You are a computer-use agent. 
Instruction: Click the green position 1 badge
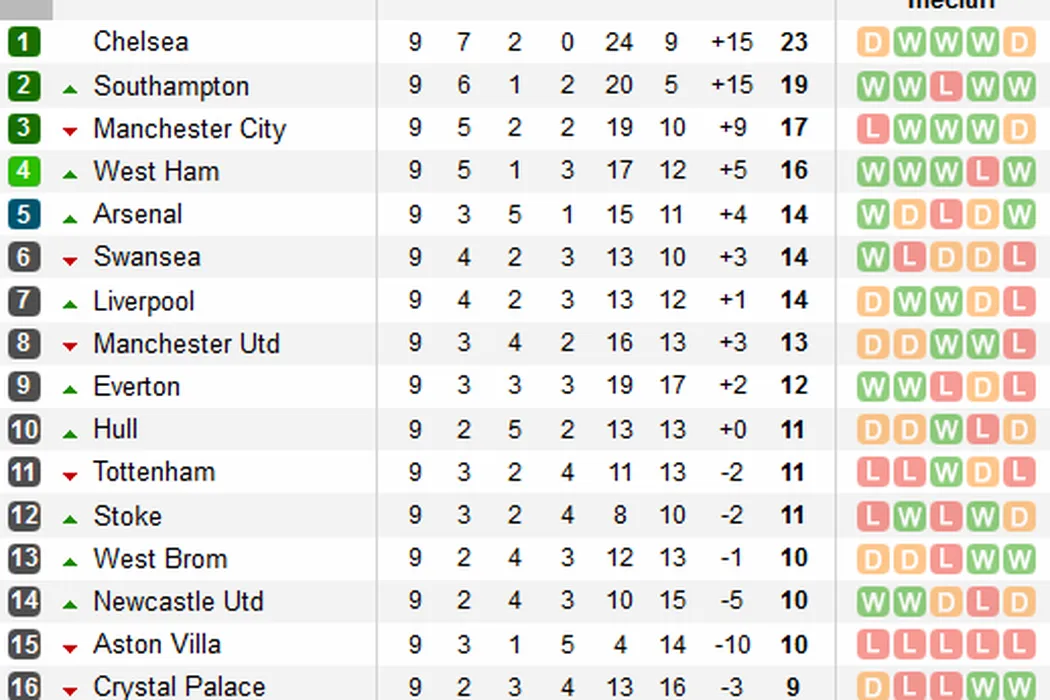(x=24, y=42)
